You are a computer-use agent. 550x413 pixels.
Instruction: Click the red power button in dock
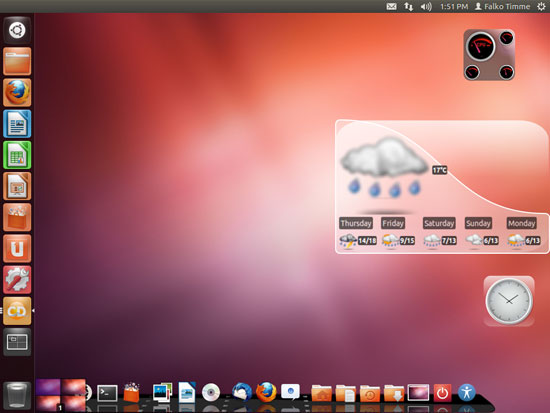[x=442, y=393]
